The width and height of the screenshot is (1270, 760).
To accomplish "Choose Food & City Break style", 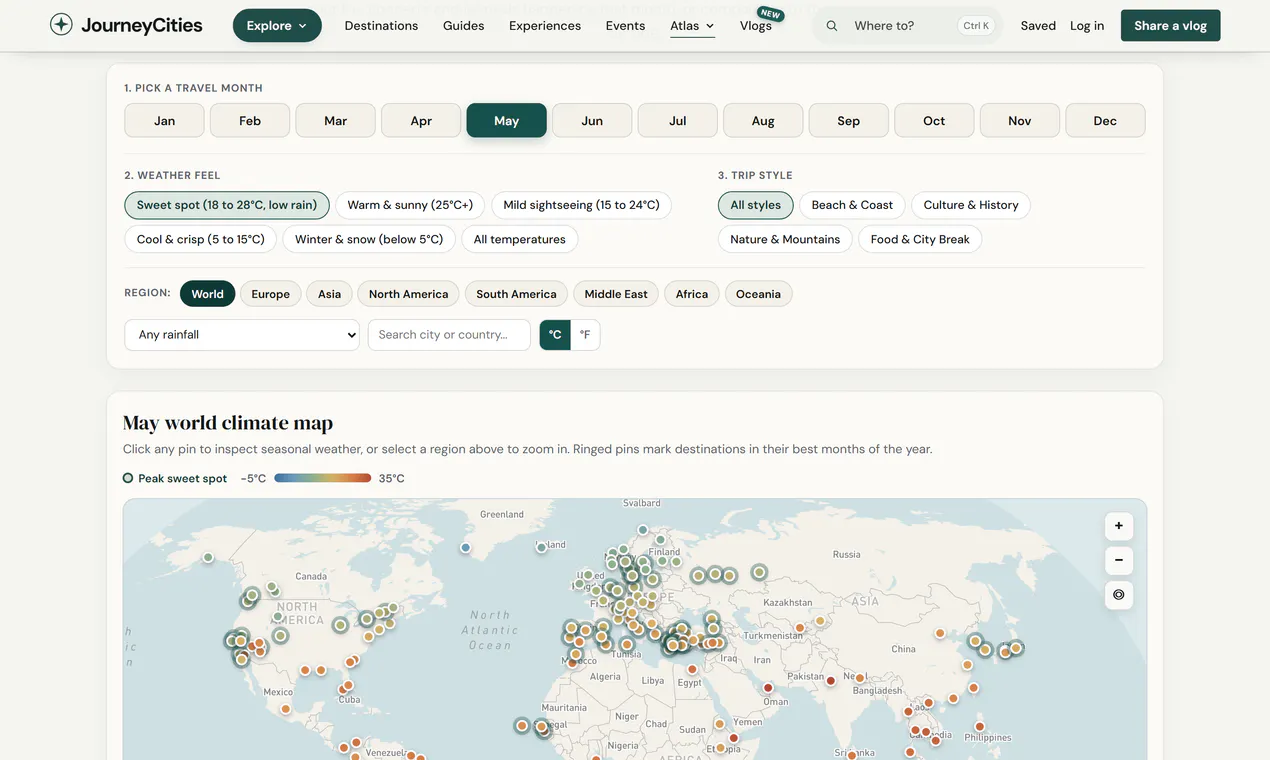I will 920,239.
